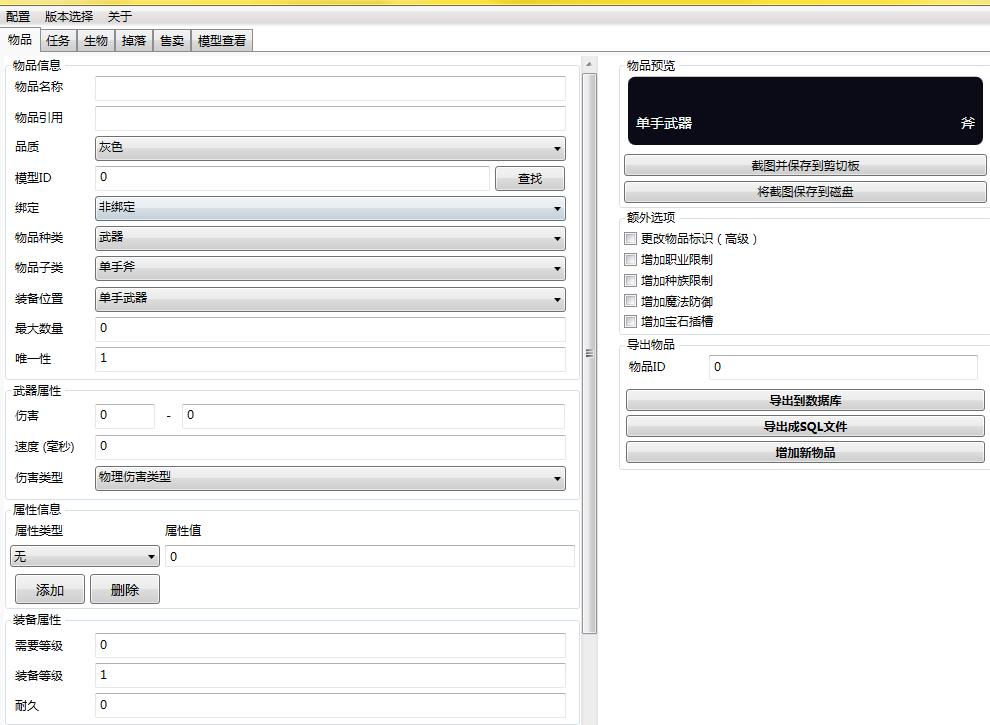
Task: Click the 模型ID input field
Action: point(292,178)
